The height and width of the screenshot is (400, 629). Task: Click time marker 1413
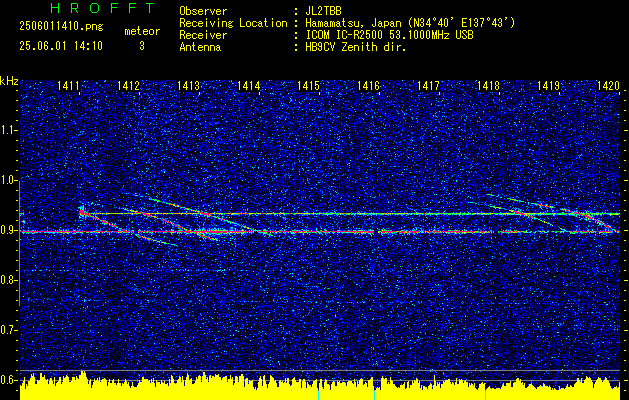(x=188, y=85)
